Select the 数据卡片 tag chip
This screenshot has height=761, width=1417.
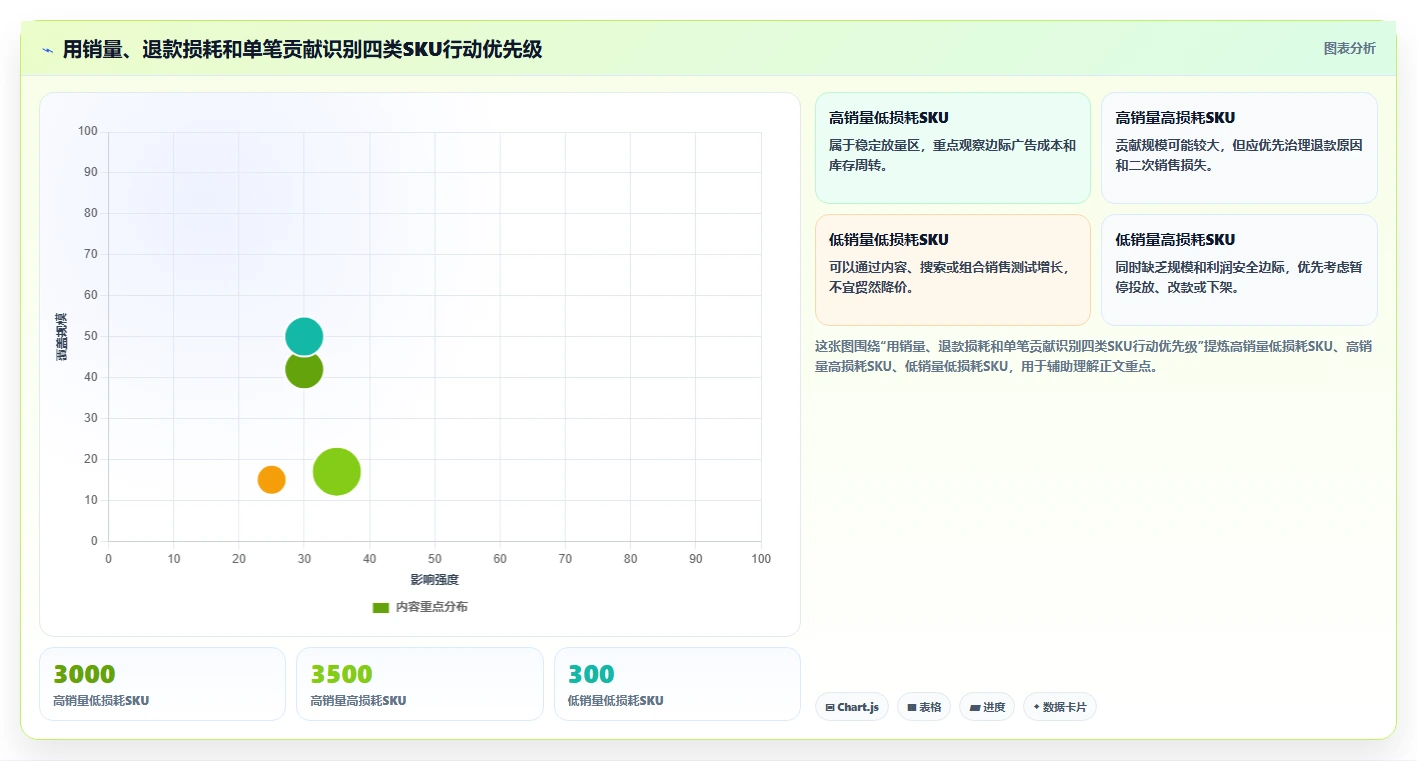1060,707
